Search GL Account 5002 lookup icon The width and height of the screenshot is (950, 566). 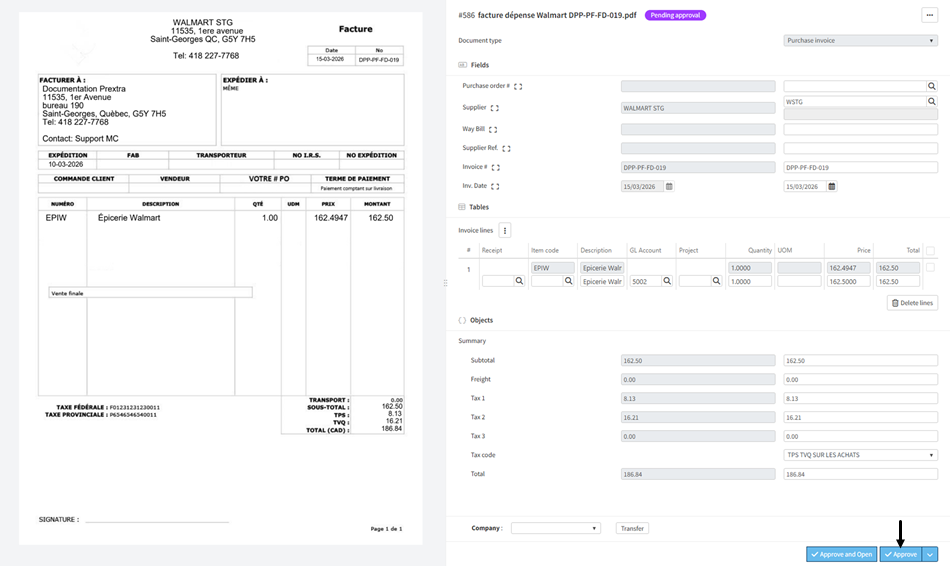coord(667,281)
